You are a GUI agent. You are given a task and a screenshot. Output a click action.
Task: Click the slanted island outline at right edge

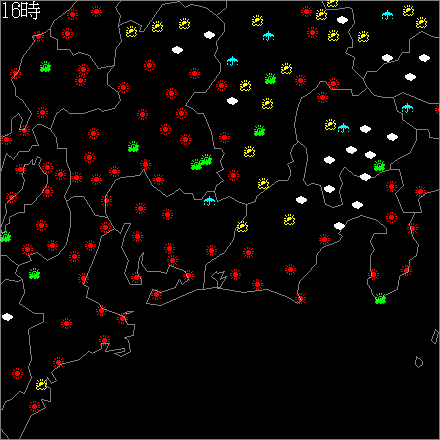(x=435, y=337)
